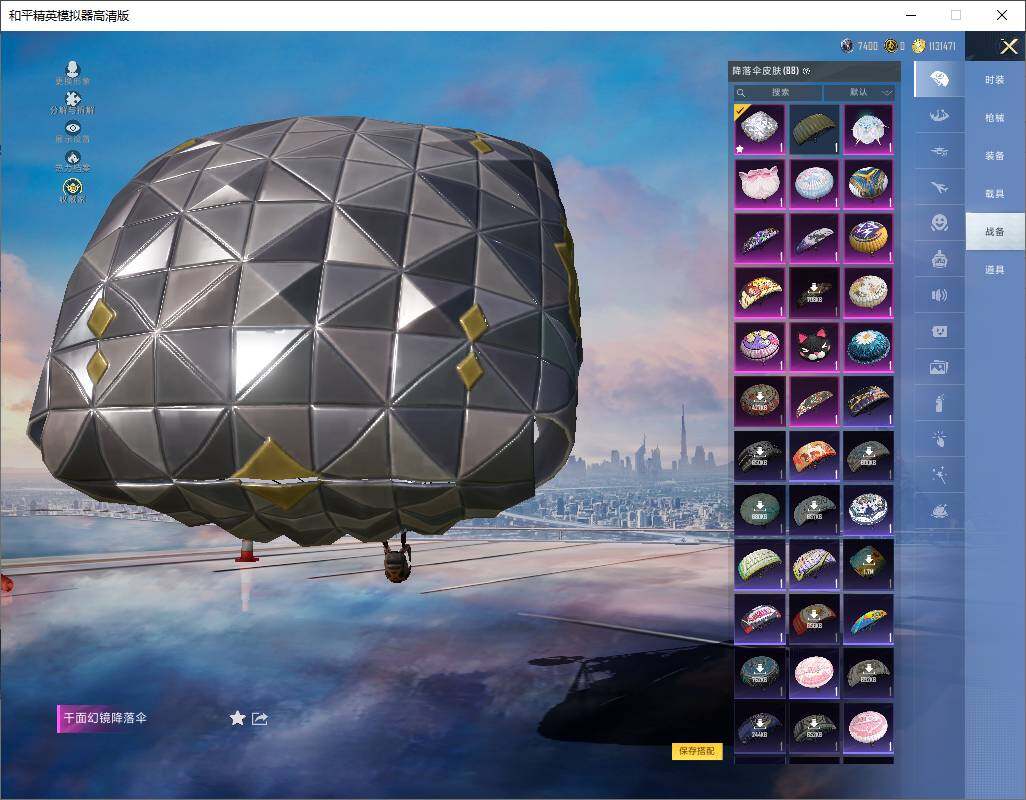Screen dimensions: 1026x800
Task: Open the voice/sound category icon
Action: (940, 296)
